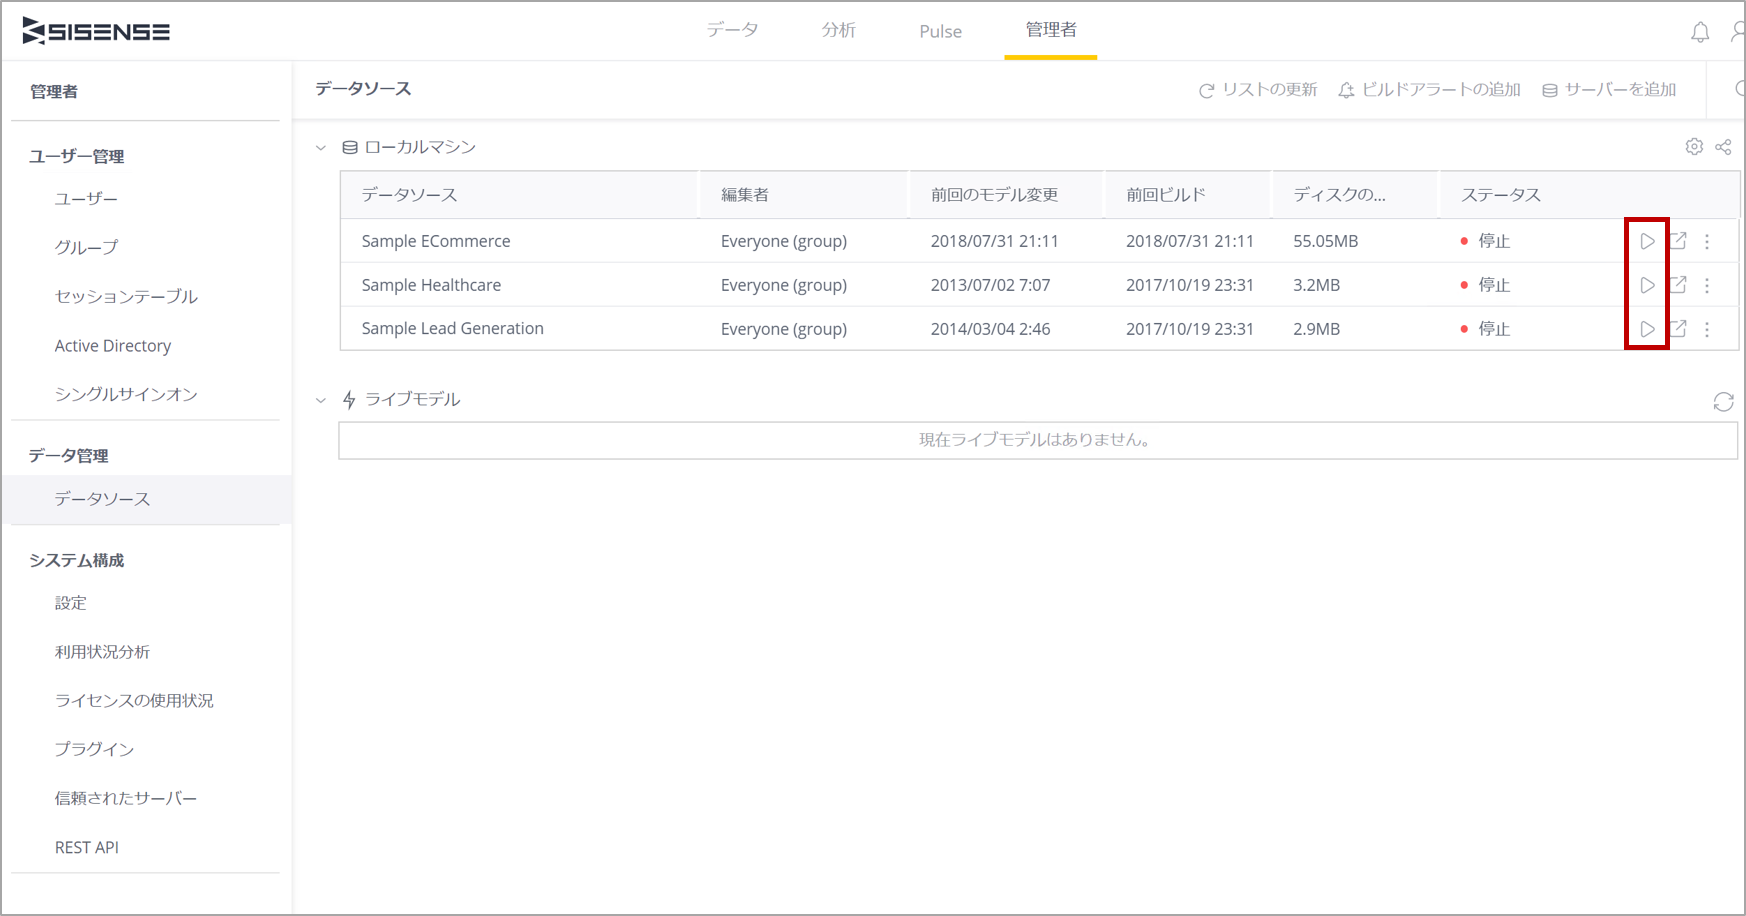Click 2014/03/04 2:46 model change date

click(990, 329)
